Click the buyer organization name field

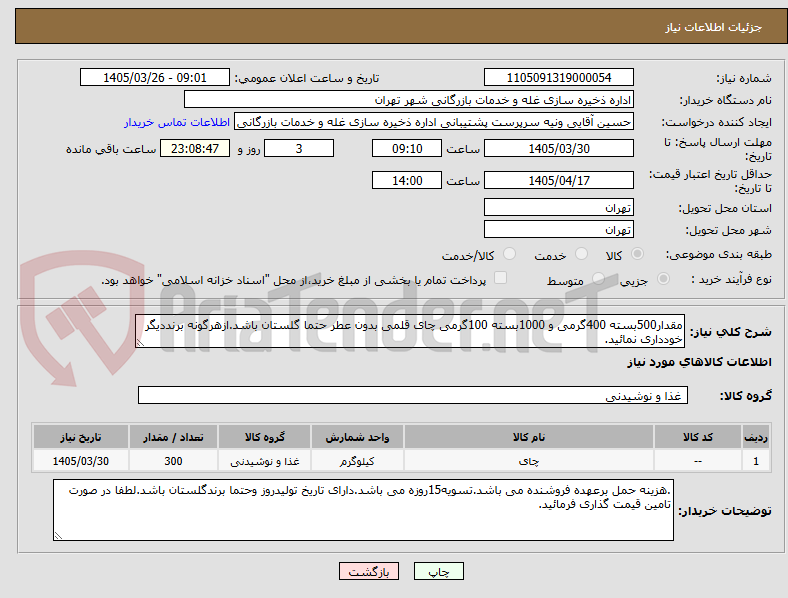[409, 99]
